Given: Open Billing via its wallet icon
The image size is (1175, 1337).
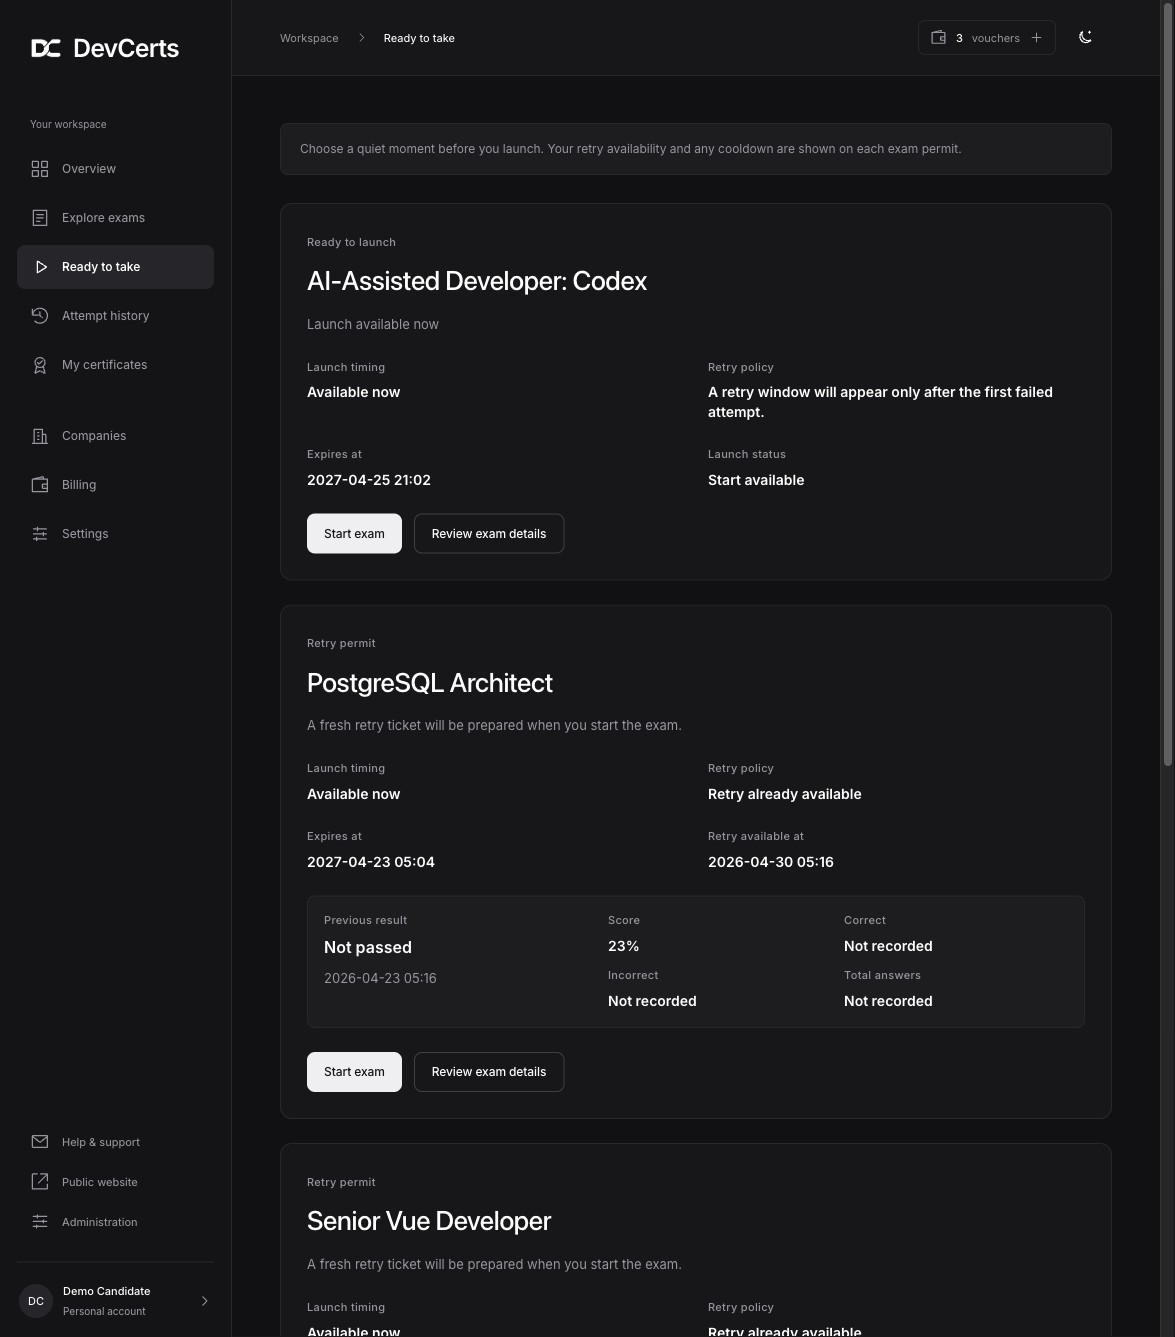Looking at the screenshot, I should pyautogui.click(x=40, y=485).
